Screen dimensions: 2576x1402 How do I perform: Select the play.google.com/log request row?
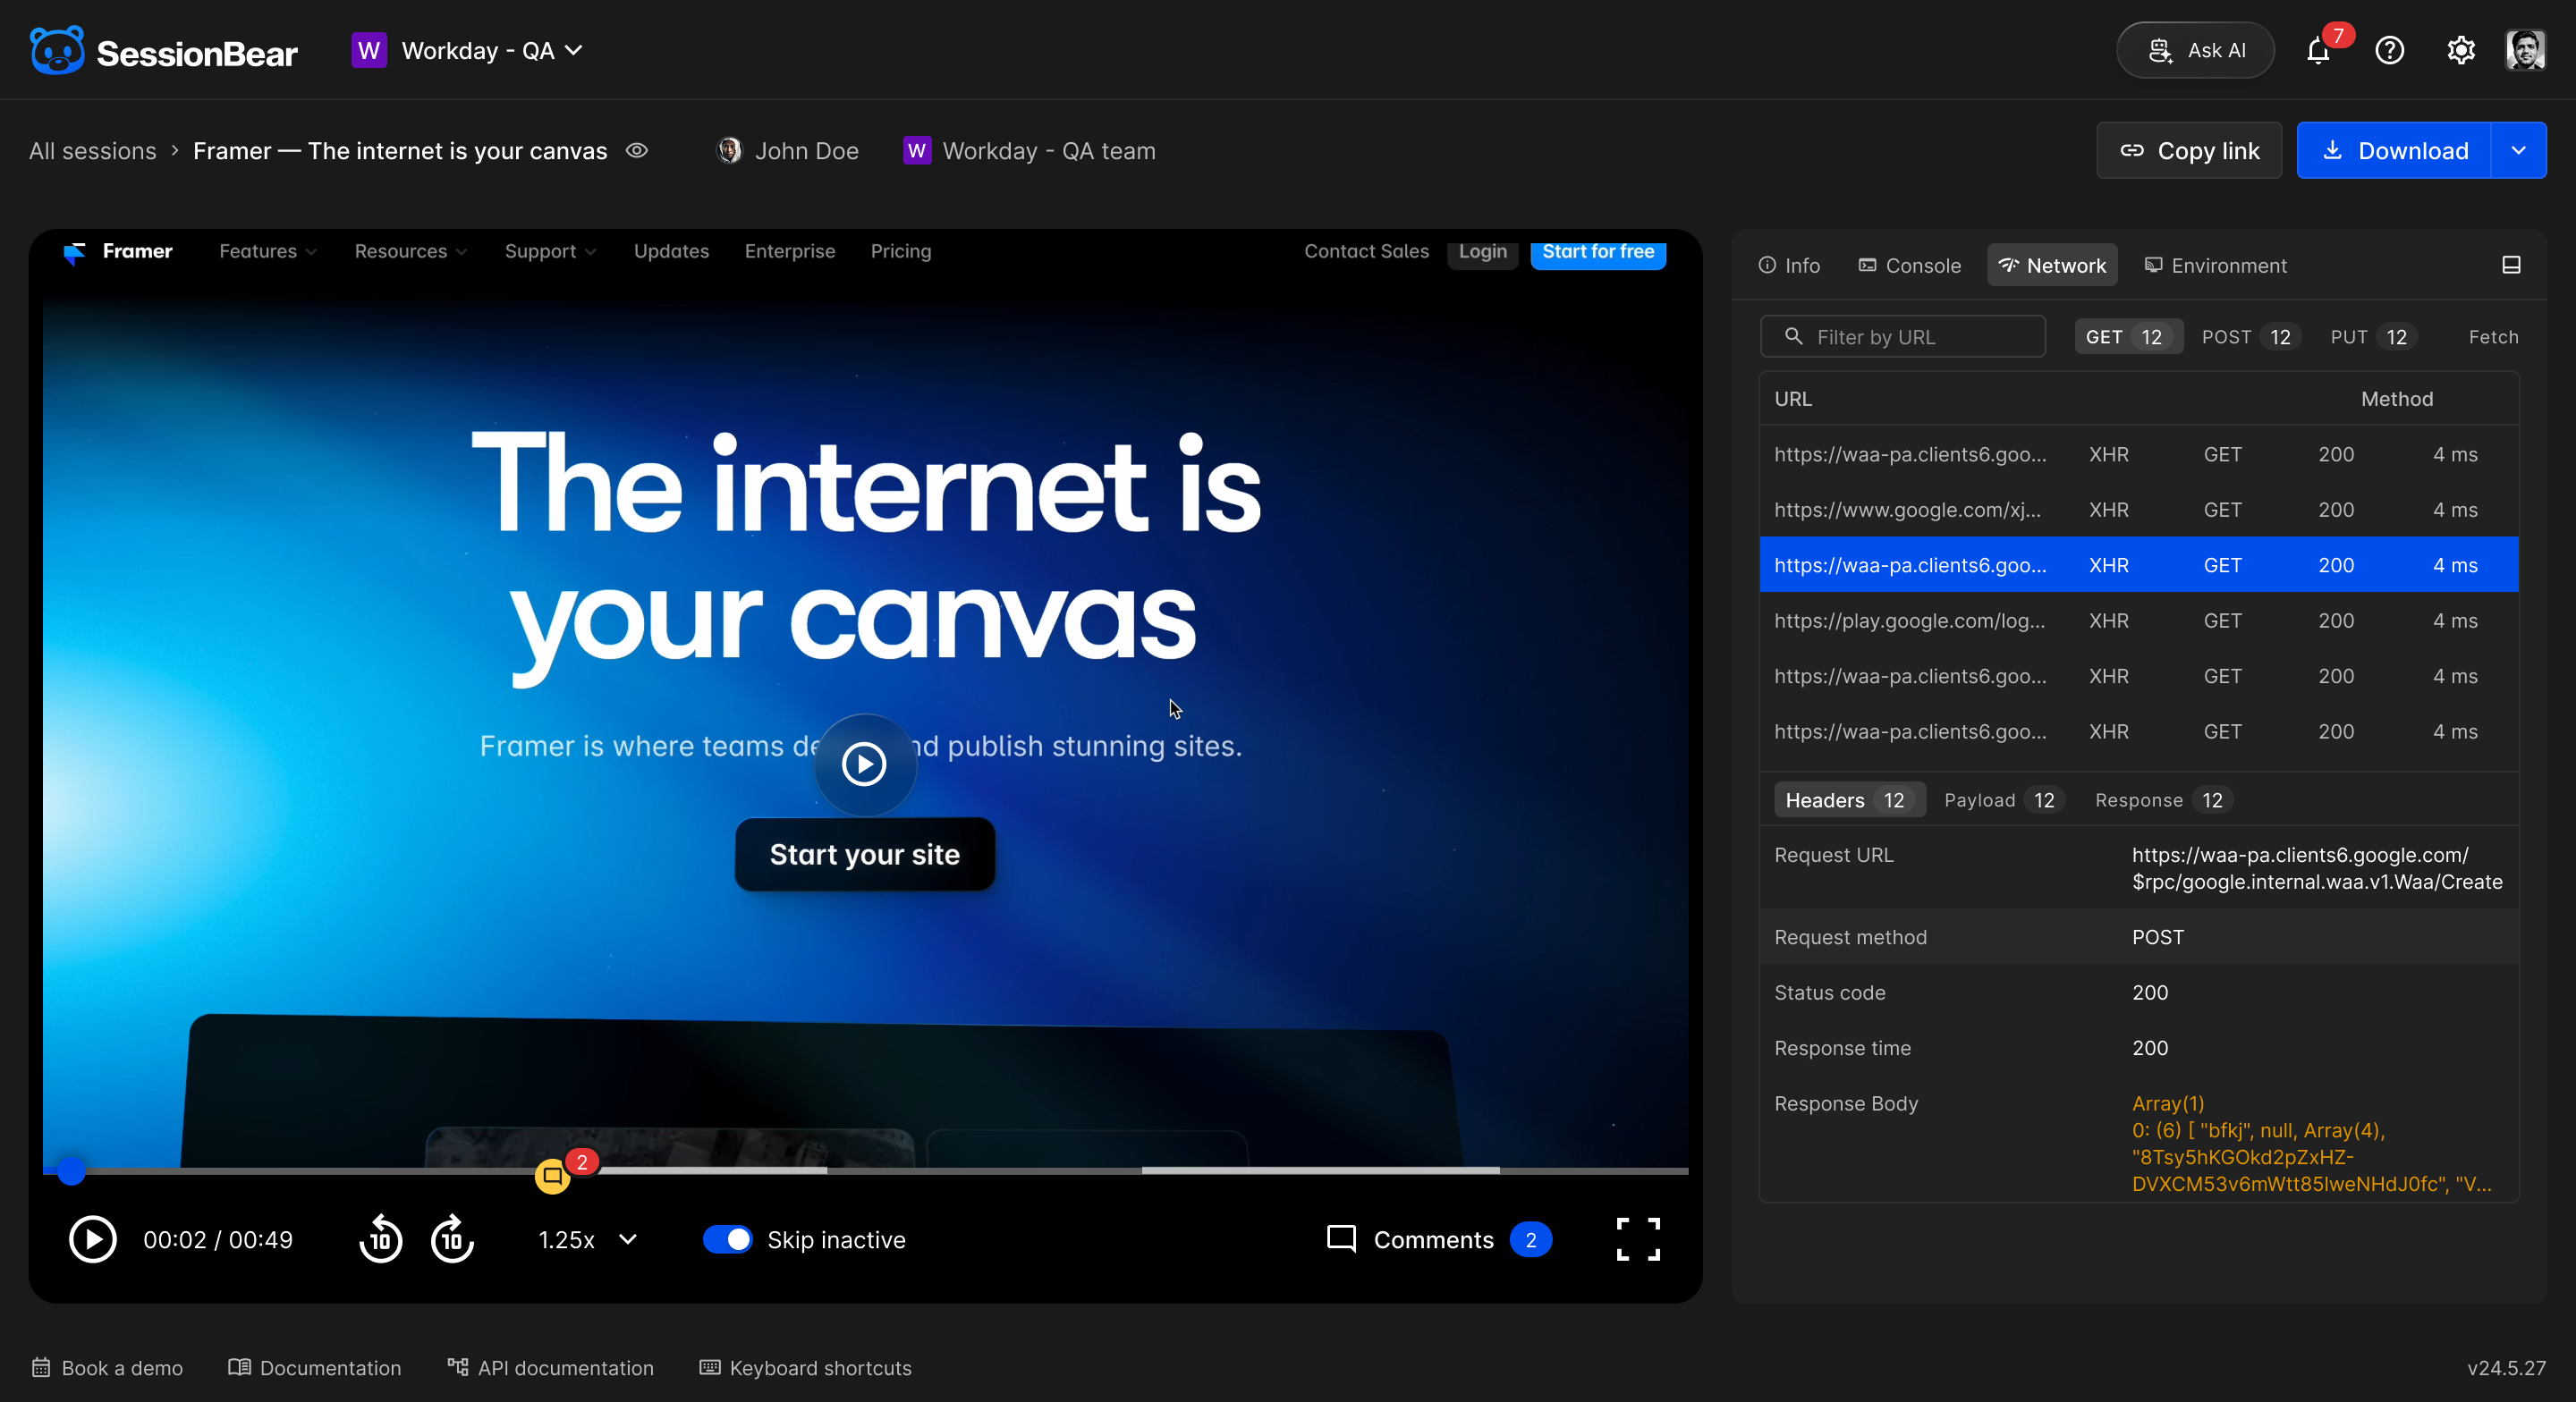[x=2139, y=621]
